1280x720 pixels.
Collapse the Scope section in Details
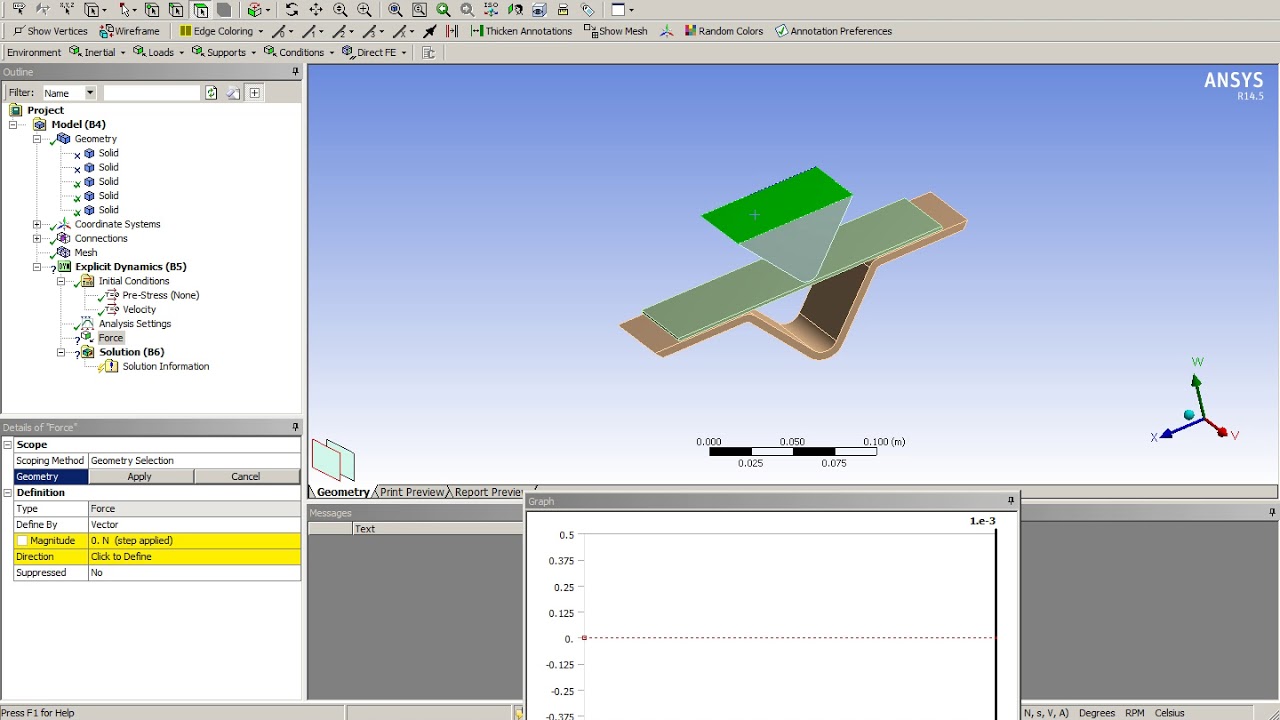7,444
